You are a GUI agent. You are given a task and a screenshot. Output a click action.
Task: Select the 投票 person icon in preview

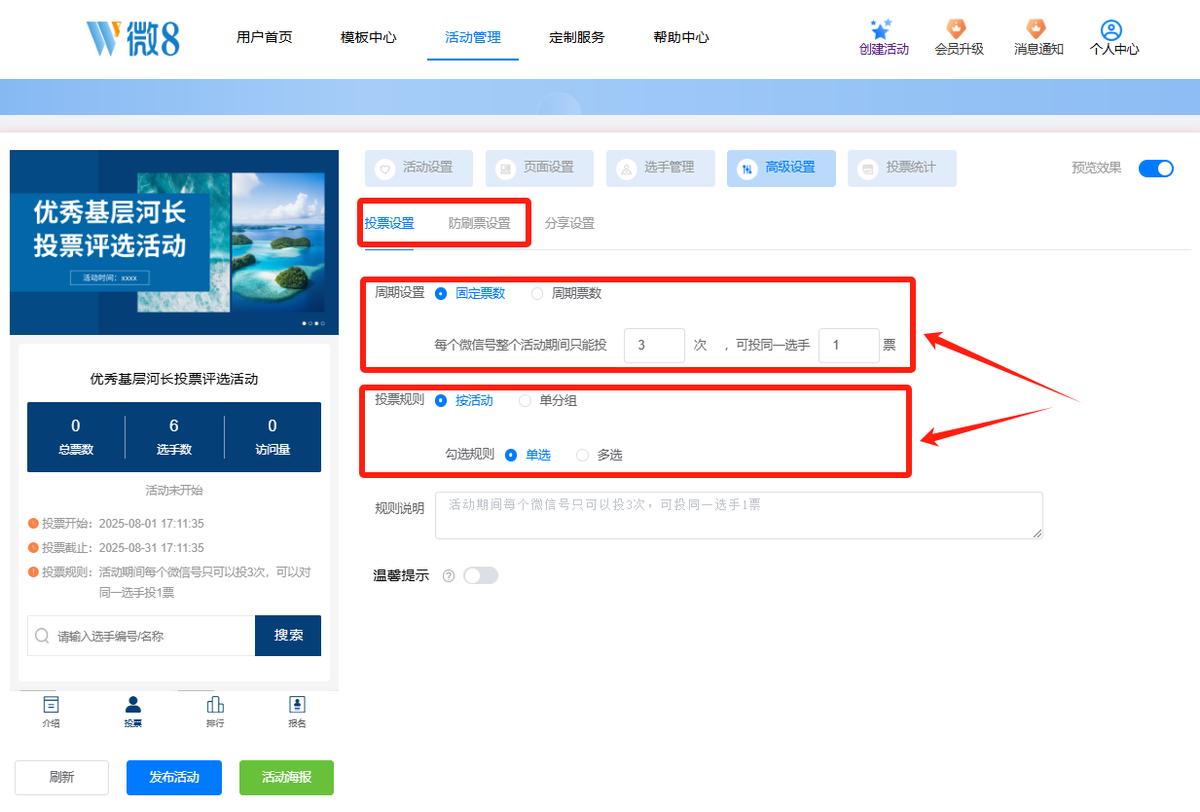tap(133, 704)
